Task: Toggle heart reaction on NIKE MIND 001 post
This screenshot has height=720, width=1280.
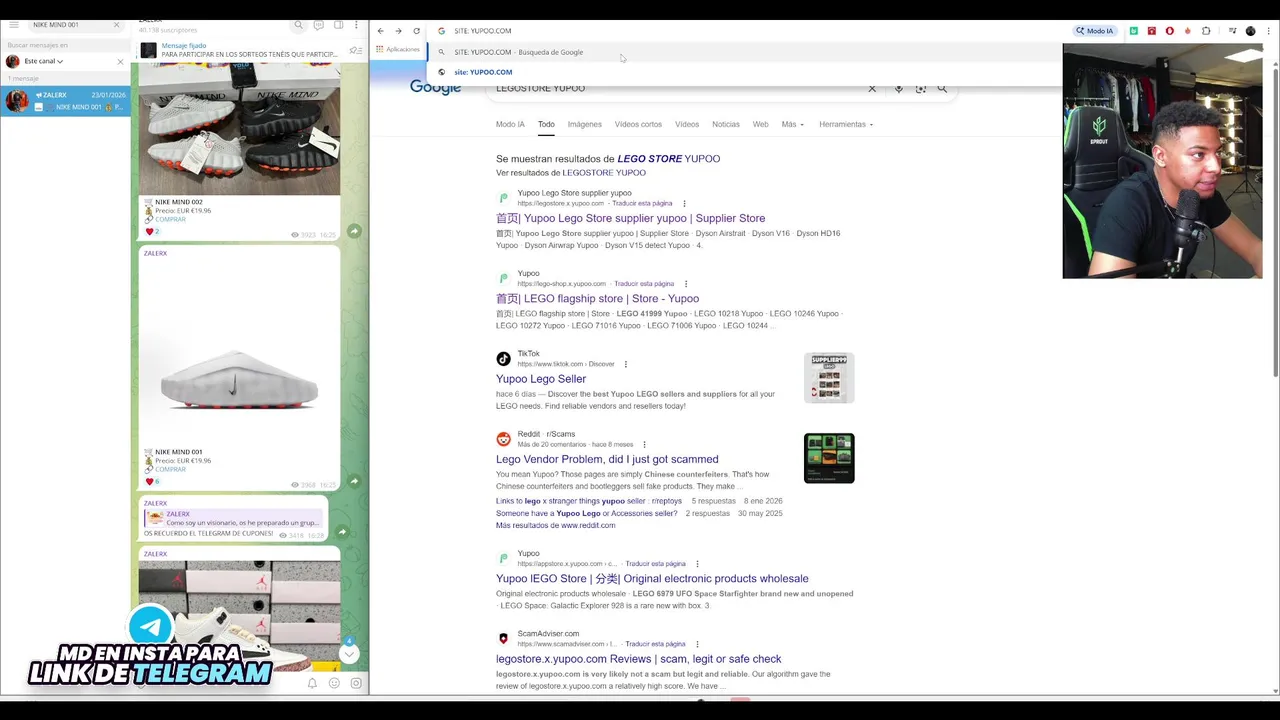Action: click(153, 481)
